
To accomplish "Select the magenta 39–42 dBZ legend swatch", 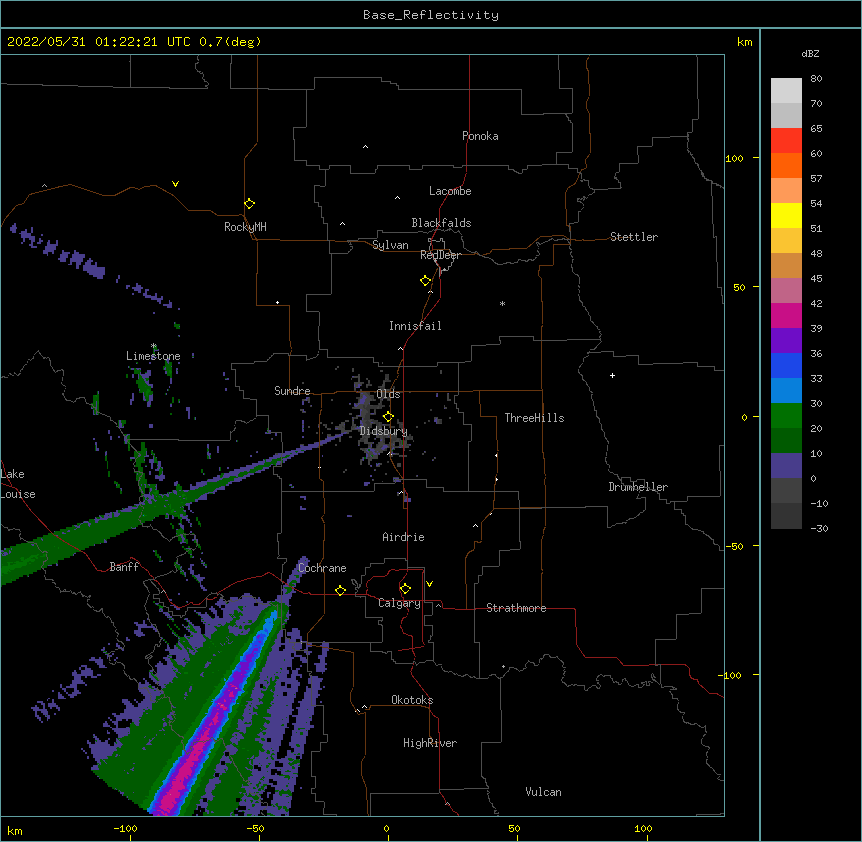I will (786, 315).
